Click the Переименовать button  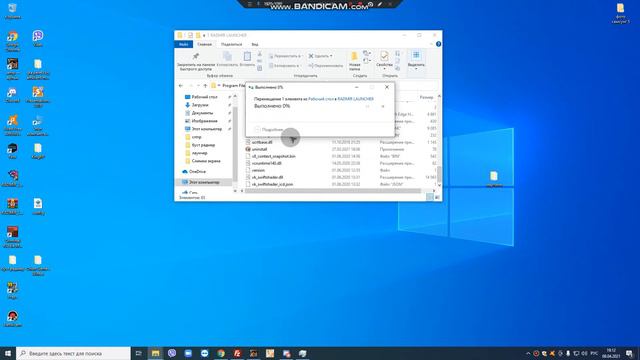(x=326, y=66)
